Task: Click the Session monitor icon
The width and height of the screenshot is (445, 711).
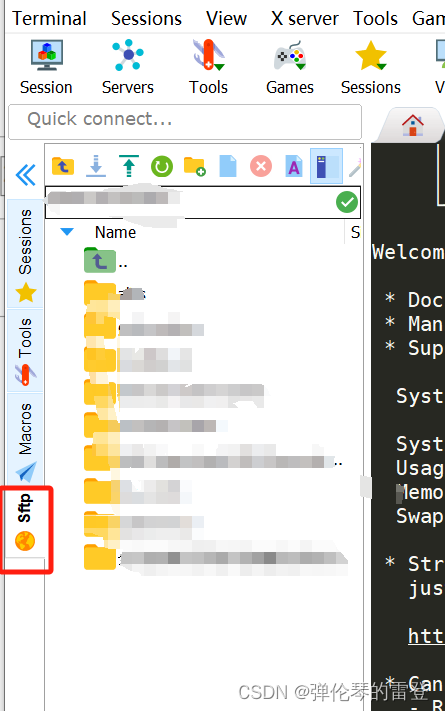Action: (46, 55)
